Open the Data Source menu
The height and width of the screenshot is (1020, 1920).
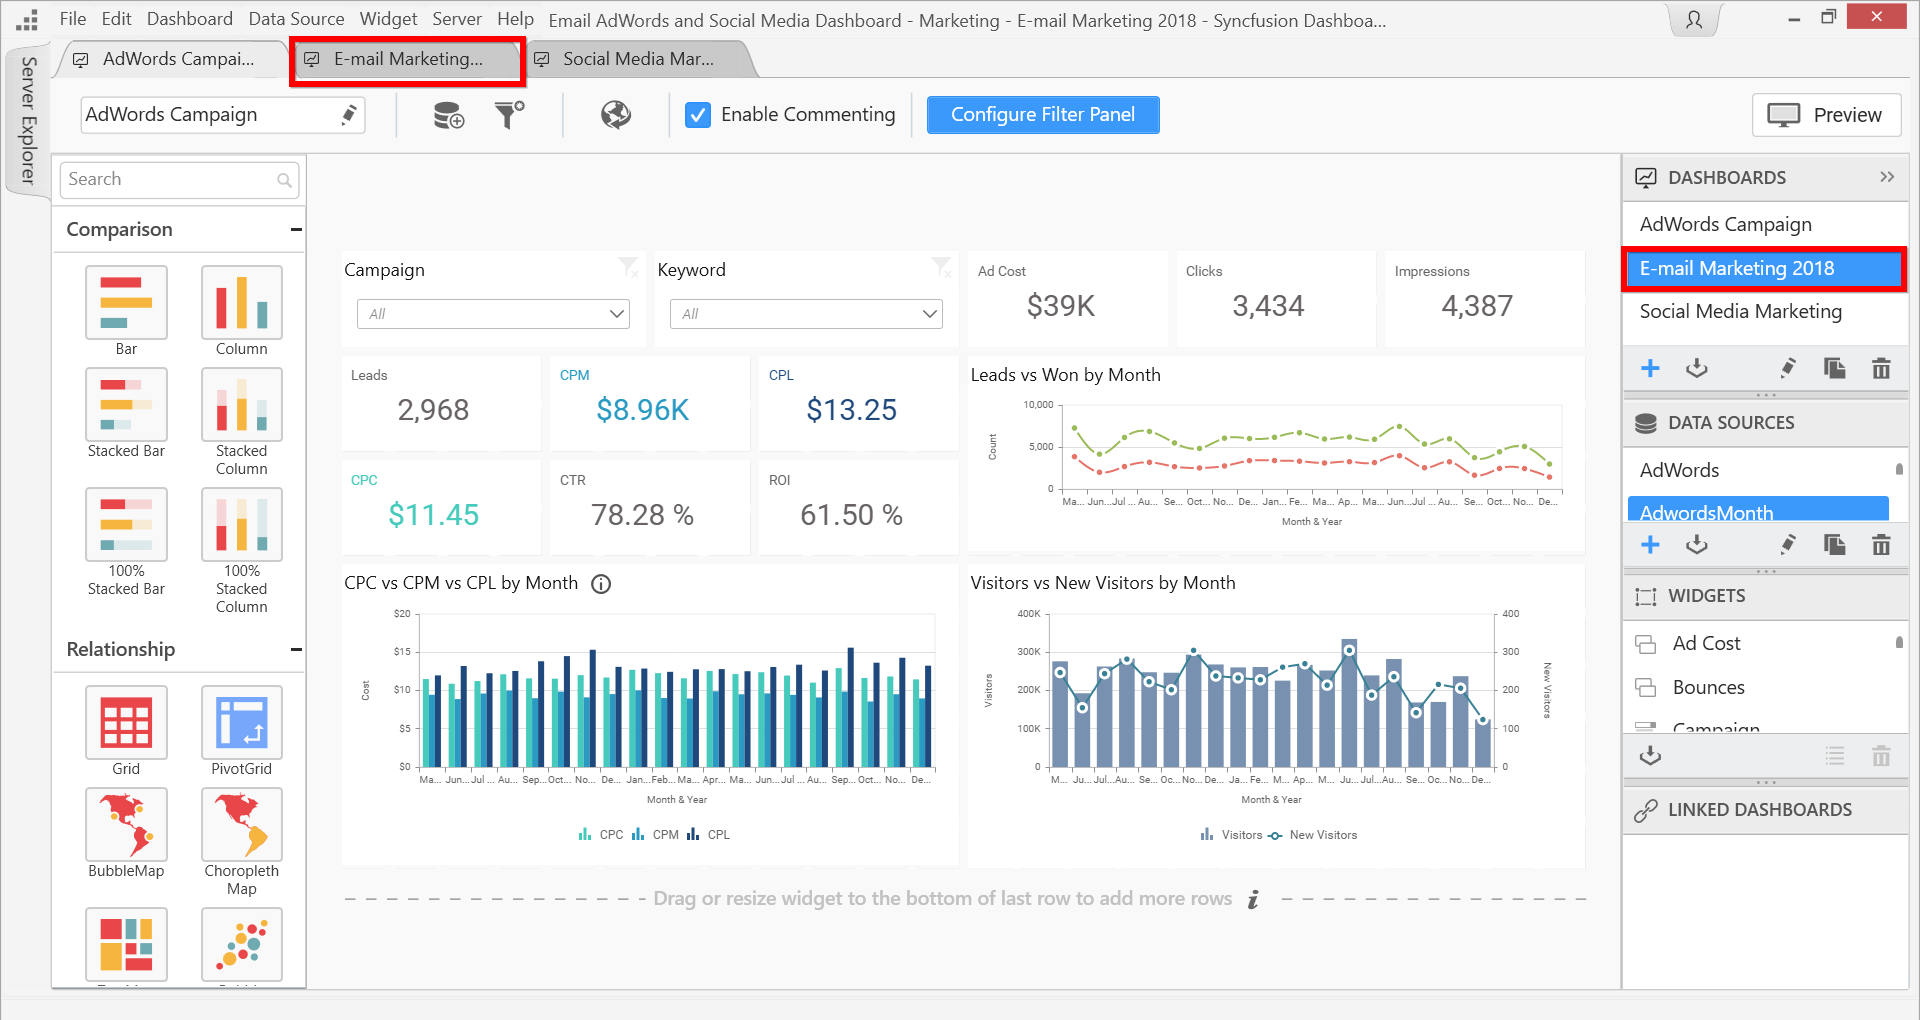[296, 19]
